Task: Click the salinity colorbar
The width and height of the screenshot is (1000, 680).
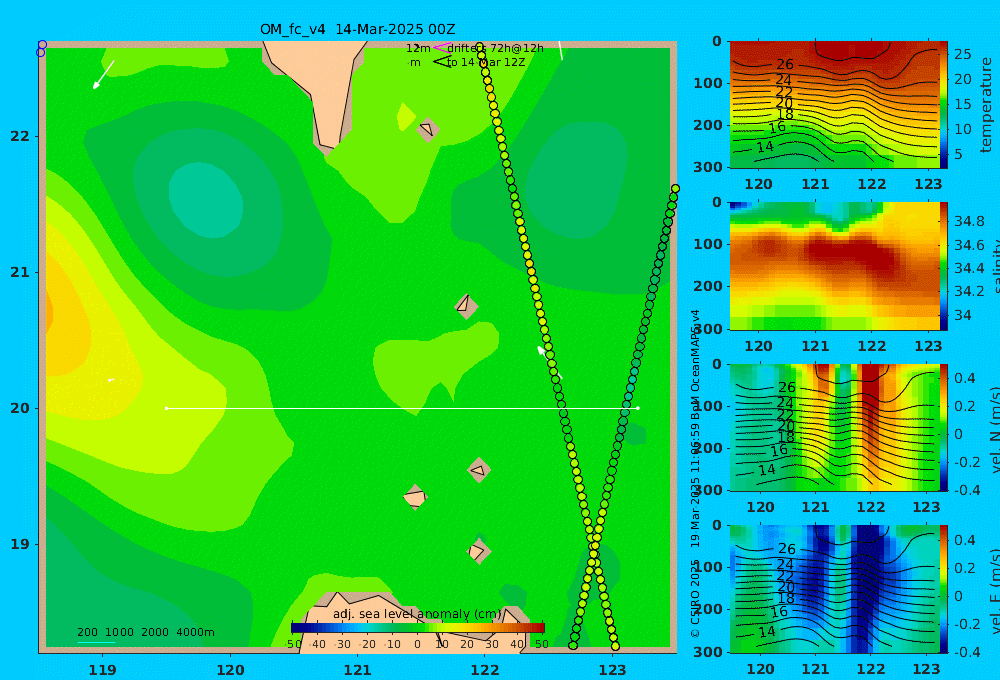Action: [x=944, y=266]
